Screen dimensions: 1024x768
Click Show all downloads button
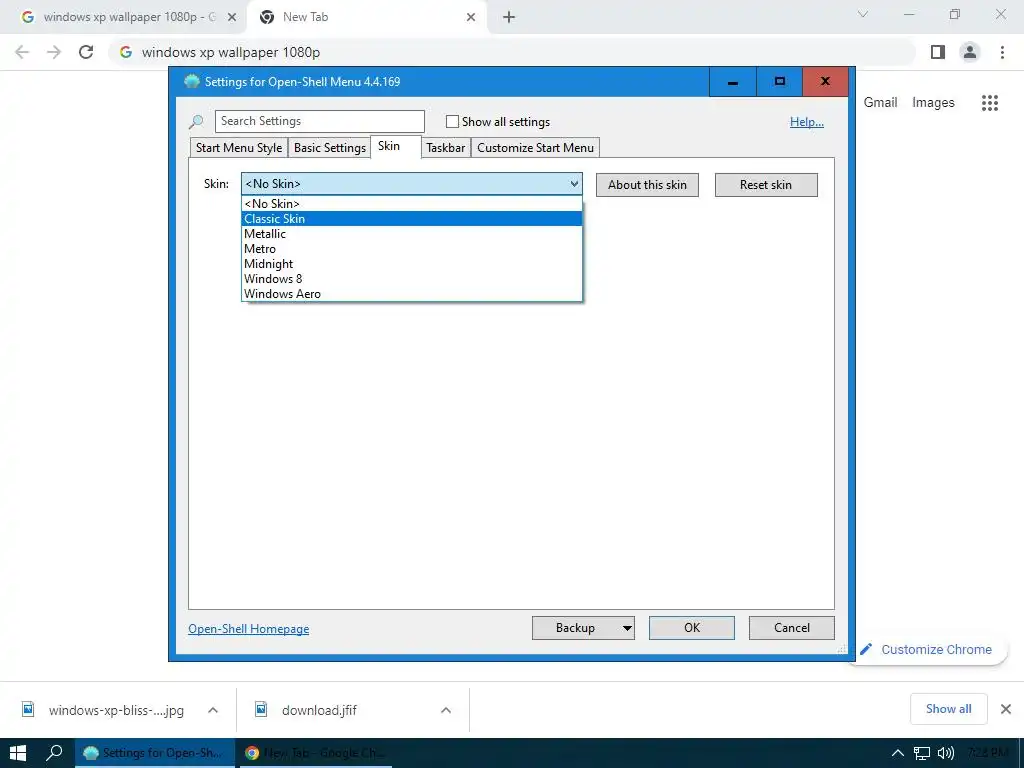(948, 709)
